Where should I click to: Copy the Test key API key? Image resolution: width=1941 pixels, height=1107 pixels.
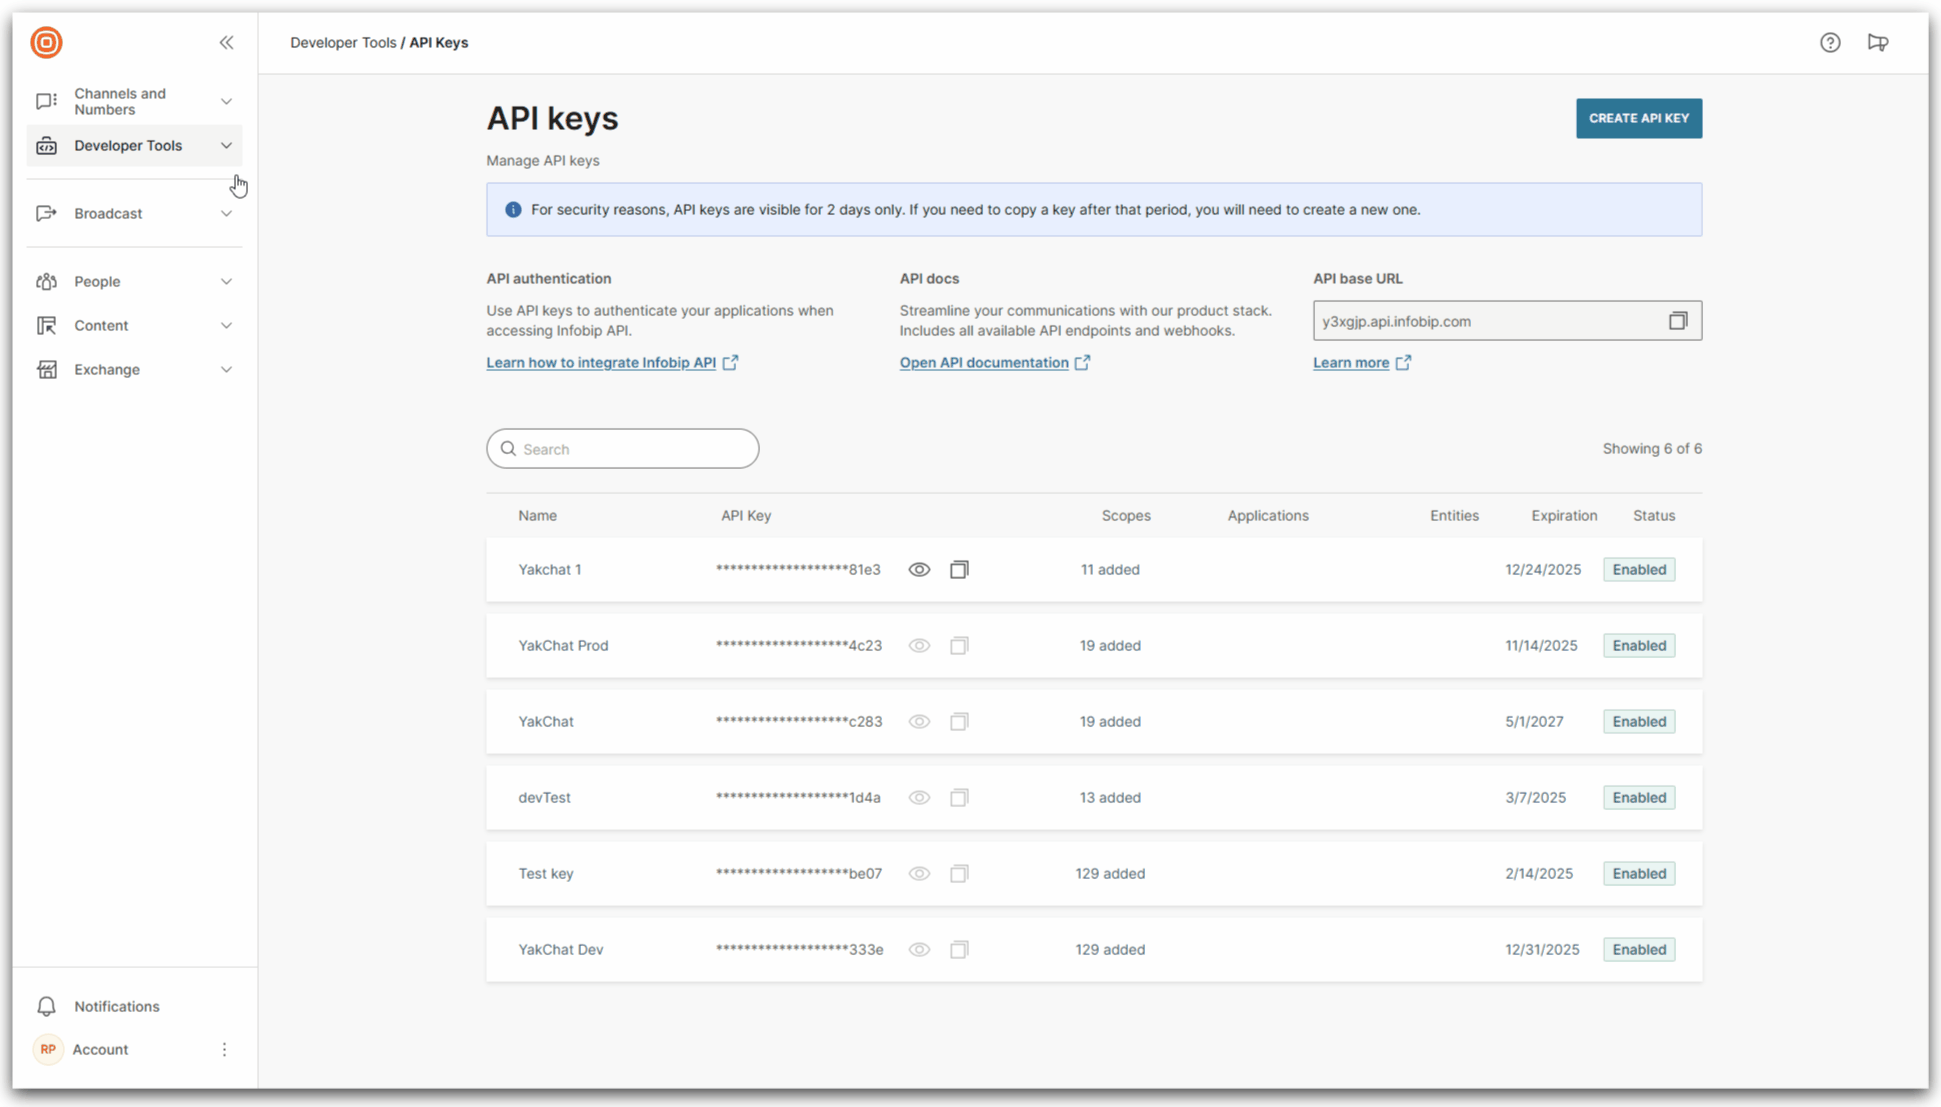point(959,873)
